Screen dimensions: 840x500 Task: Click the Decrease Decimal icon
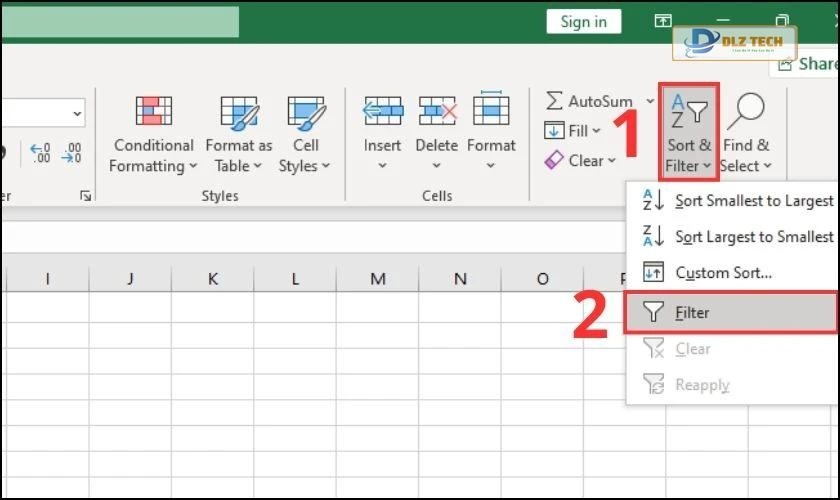point(71,153)
